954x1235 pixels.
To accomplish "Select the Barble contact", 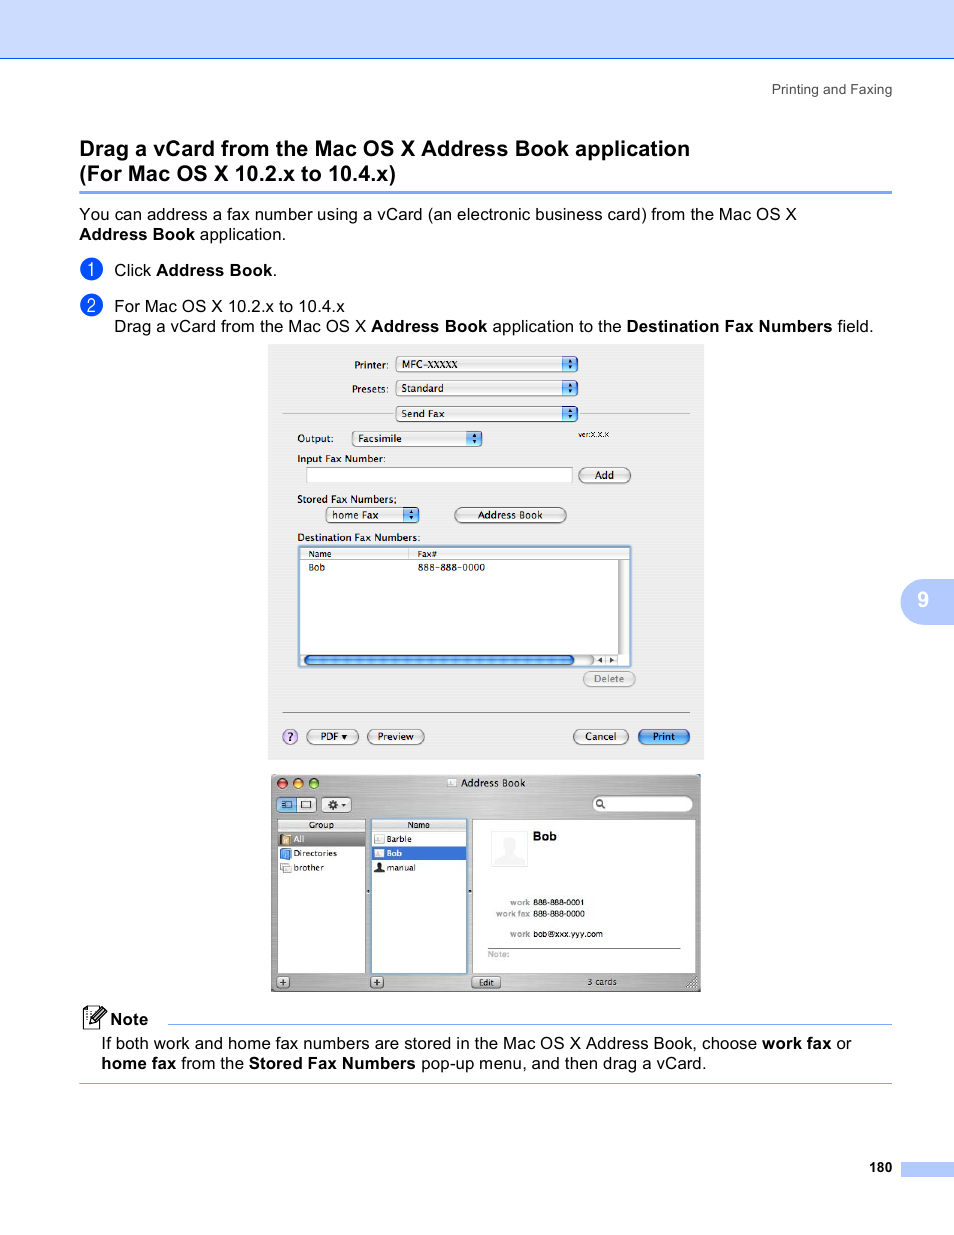I will [419, 839].
